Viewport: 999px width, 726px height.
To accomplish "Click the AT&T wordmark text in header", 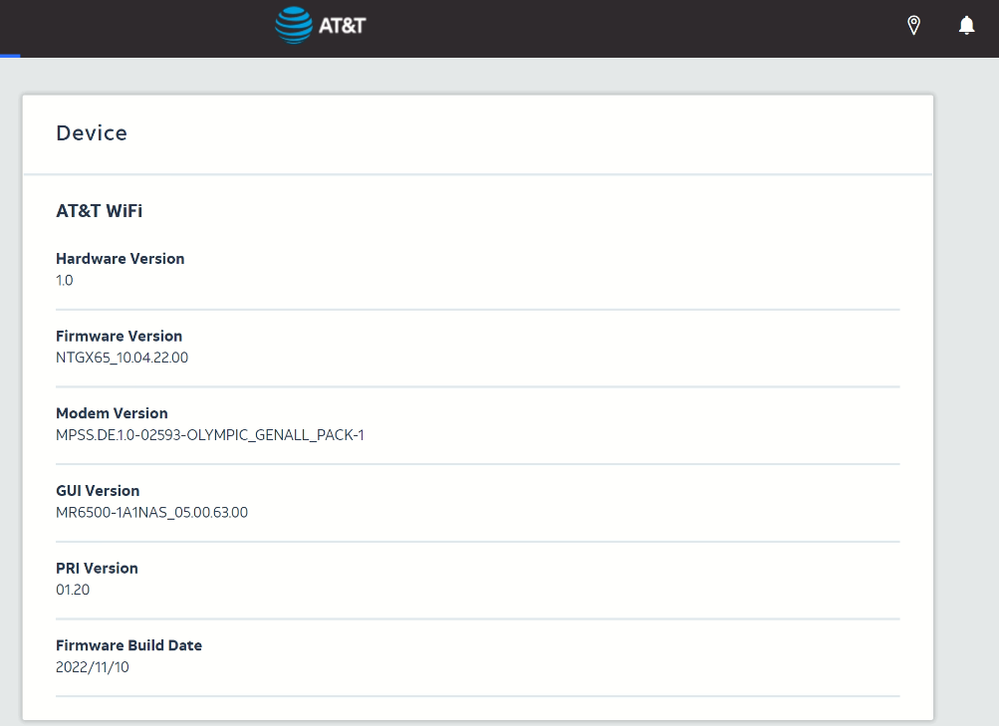I will tap(342, 26).
